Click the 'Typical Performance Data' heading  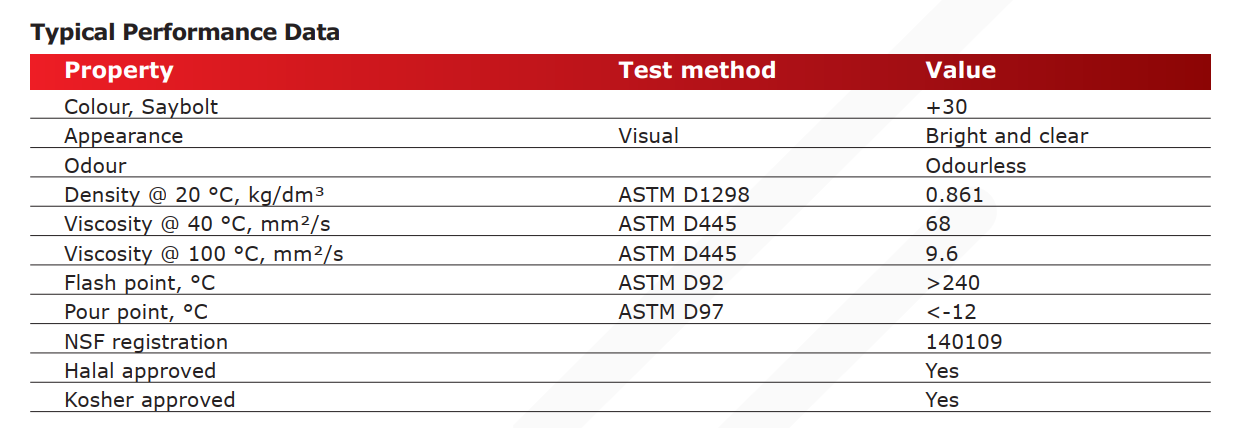(x=185, y=32)
